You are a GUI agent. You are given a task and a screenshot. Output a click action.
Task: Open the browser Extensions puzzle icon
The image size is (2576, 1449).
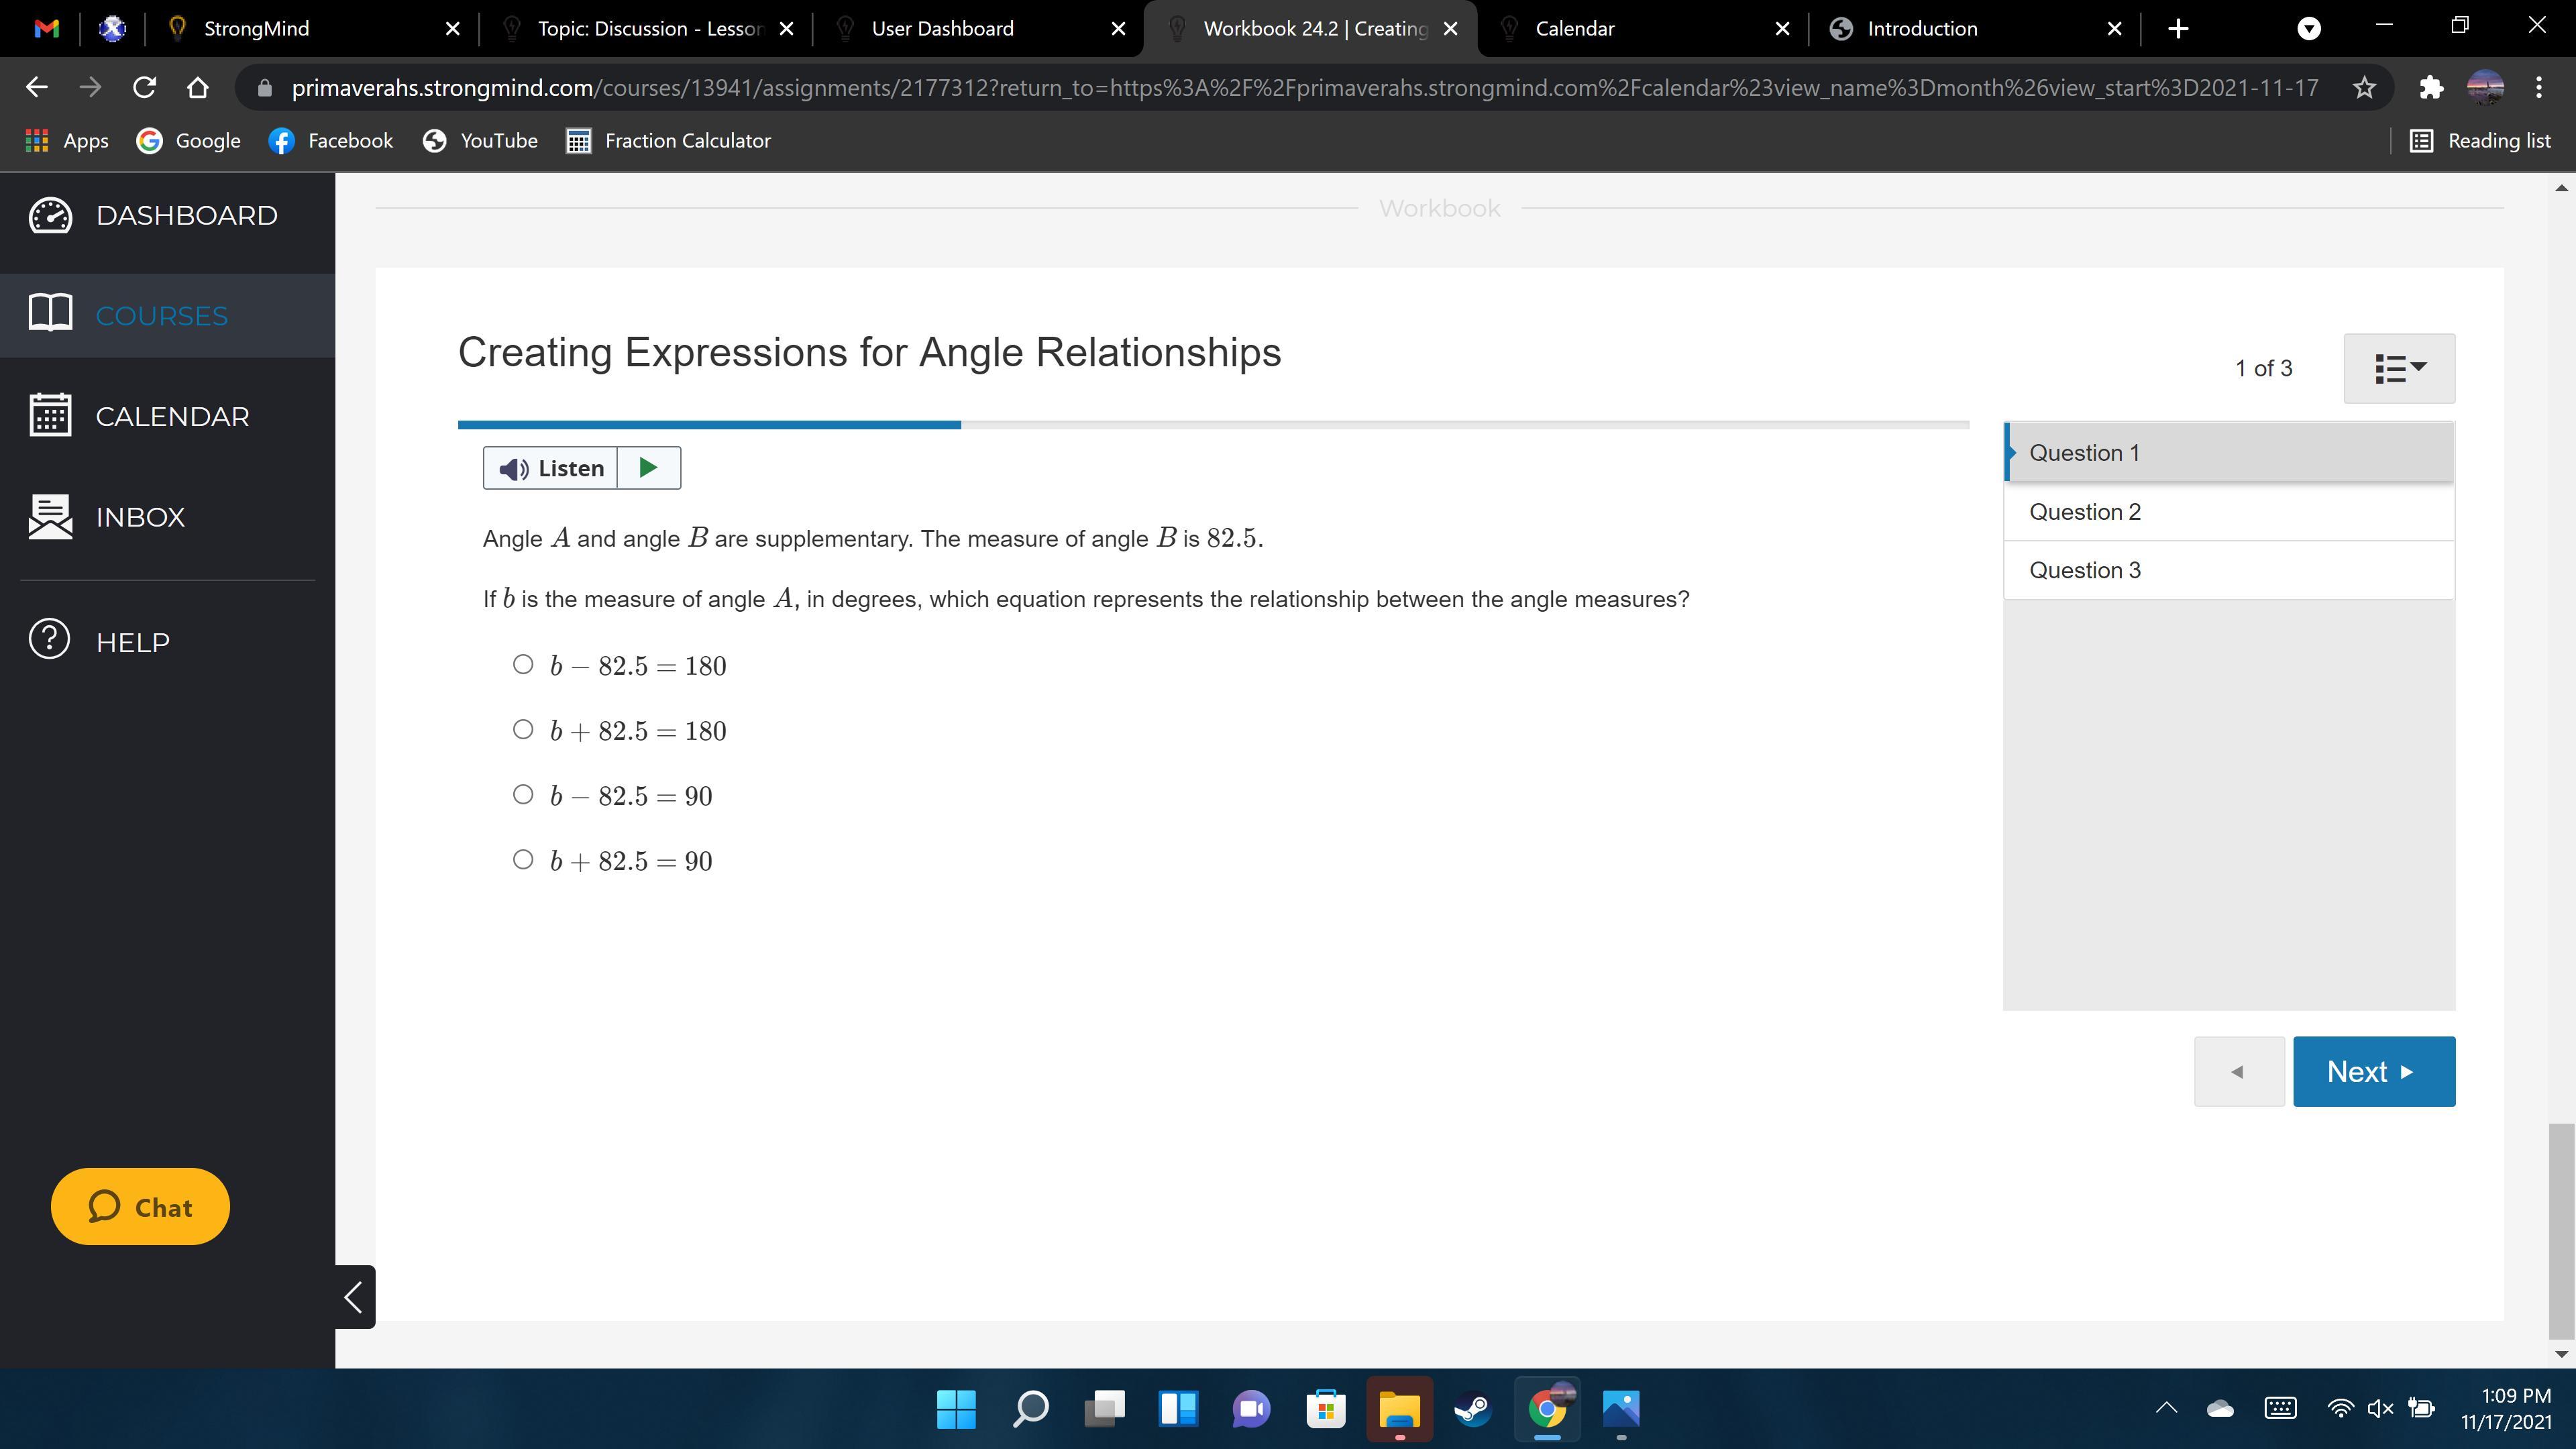2431,88
